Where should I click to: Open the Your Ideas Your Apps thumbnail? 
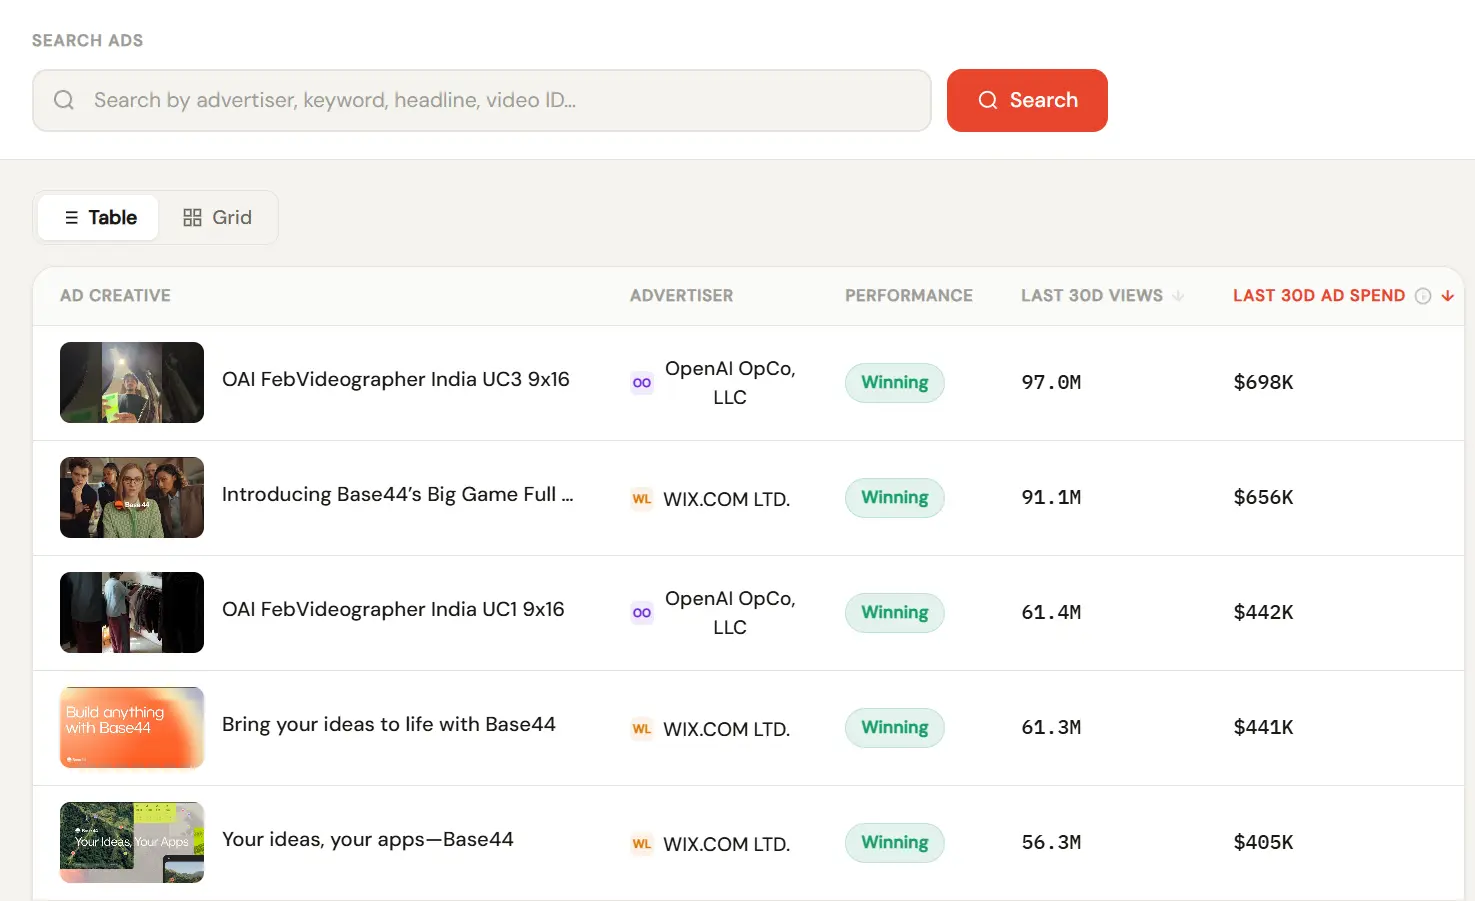[132, 842]
